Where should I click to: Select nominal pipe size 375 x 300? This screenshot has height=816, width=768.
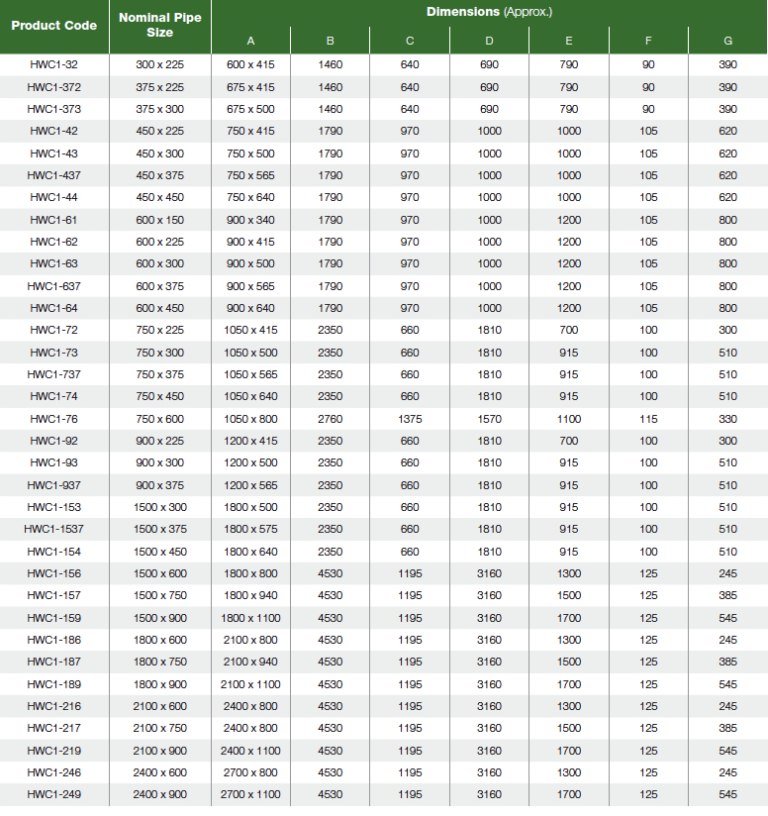click(160, 109)
